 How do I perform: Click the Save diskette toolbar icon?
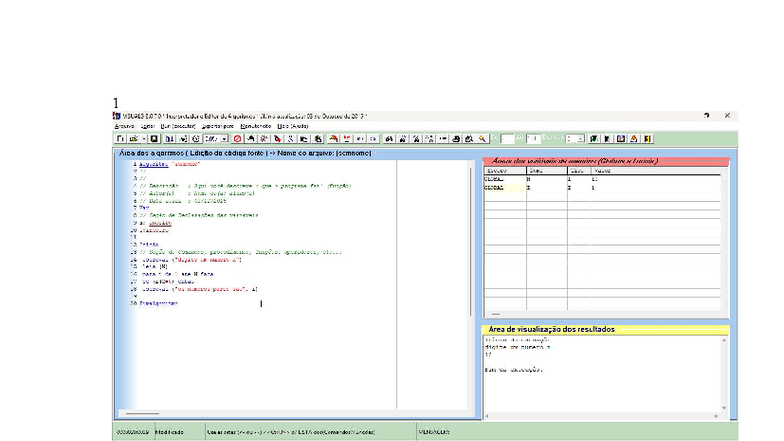point(154,138)
